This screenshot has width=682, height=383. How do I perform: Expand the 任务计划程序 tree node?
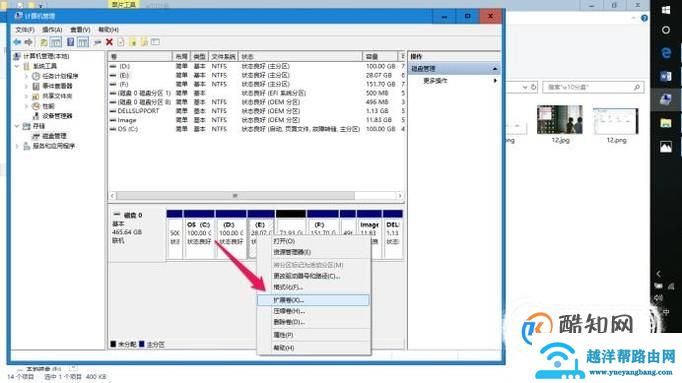[x=26, y=76]
